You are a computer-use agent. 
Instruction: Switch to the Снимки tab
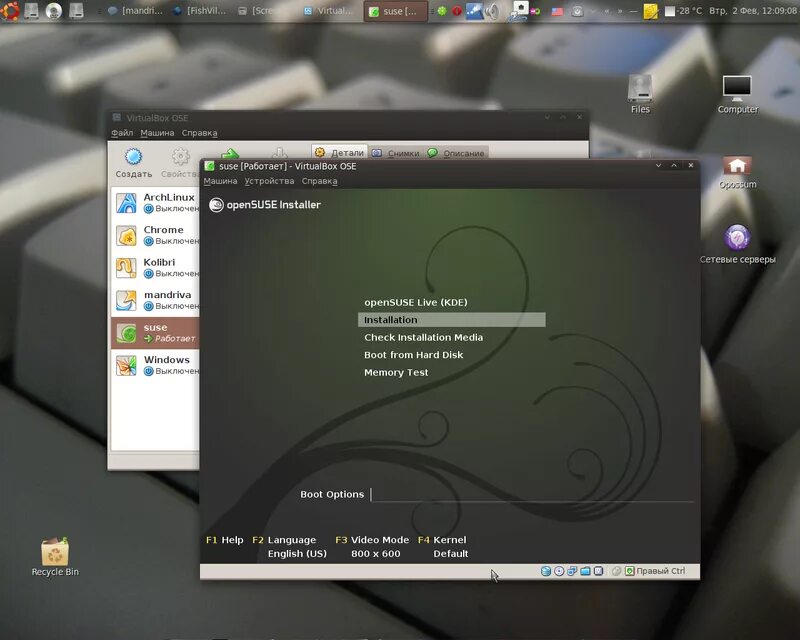coord(396,153)
